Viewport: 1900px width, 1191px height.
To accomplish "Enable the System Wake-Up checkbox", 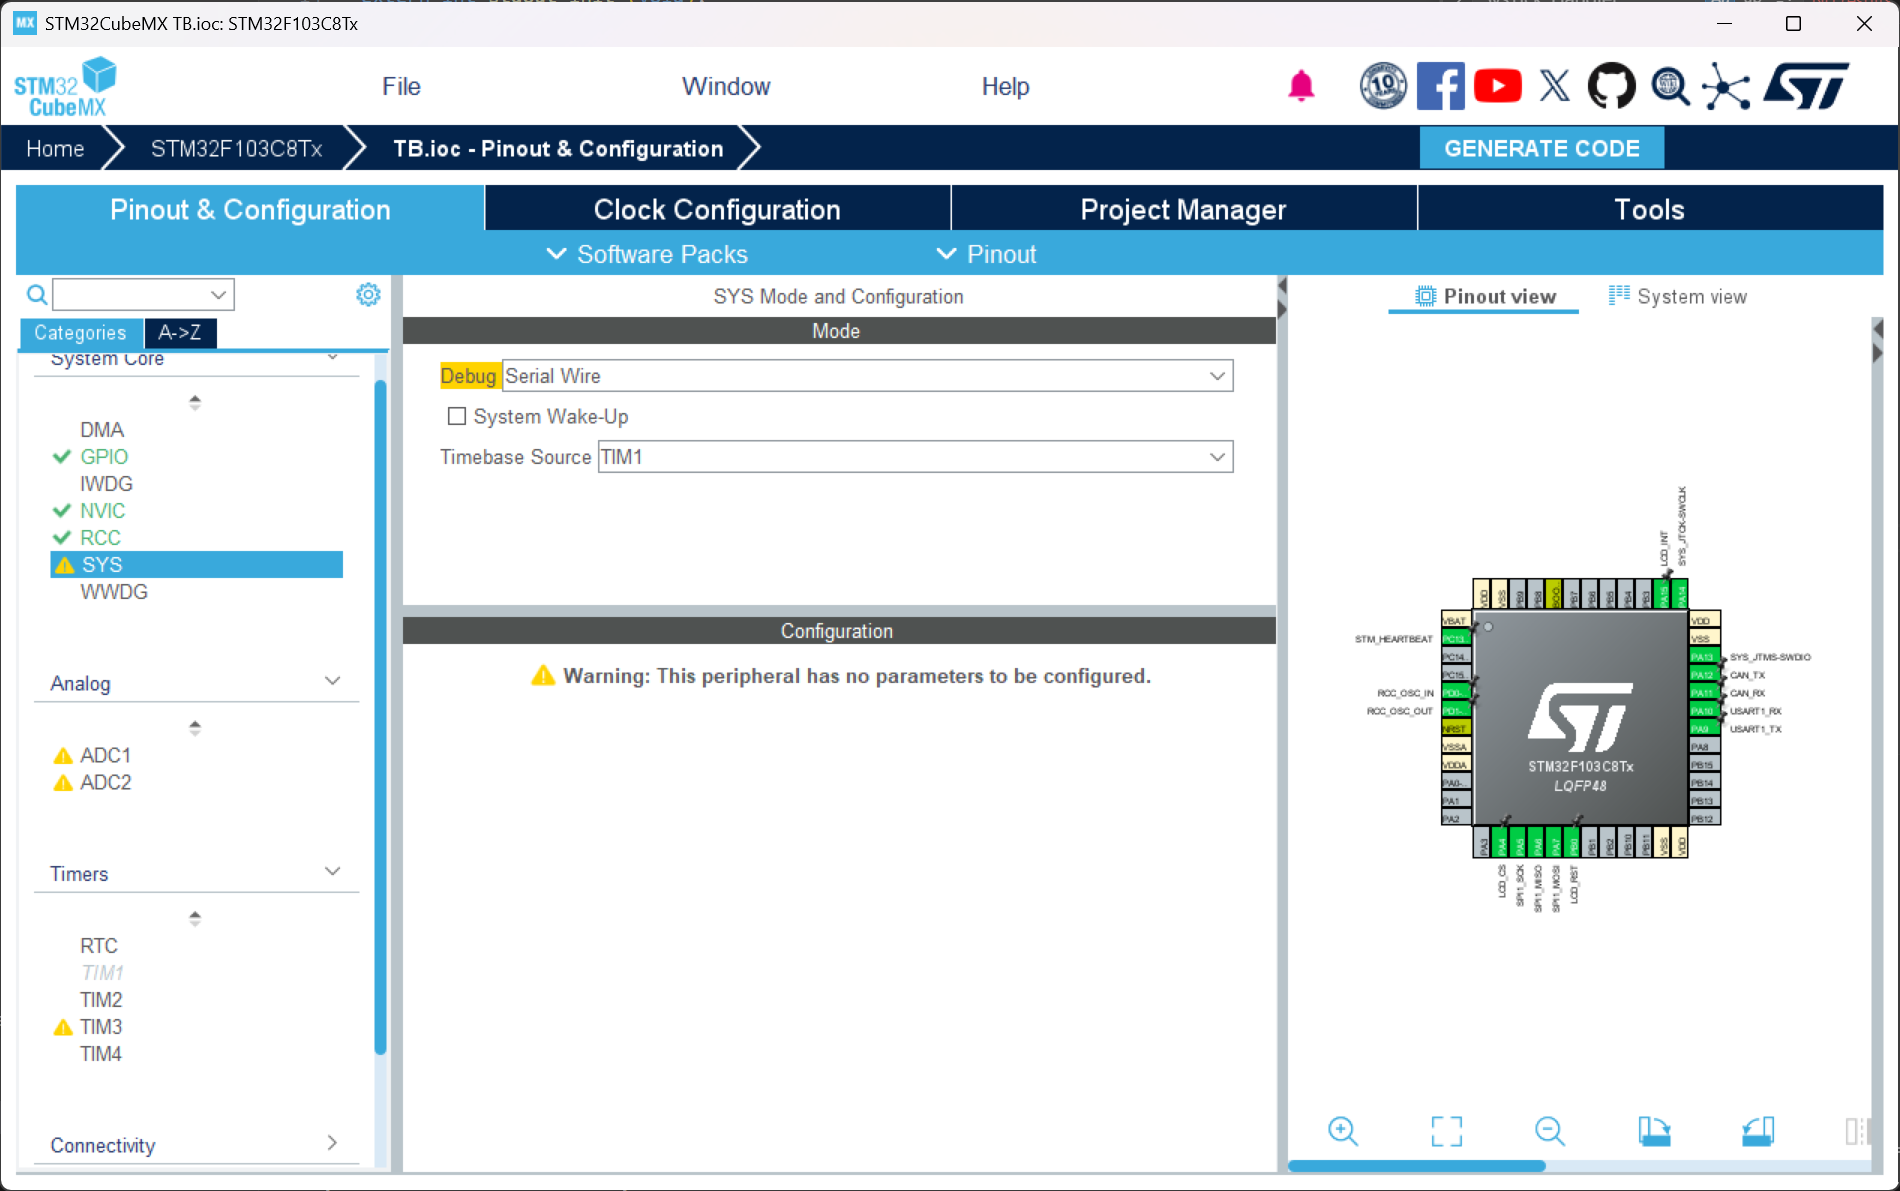I will point(457,416).
